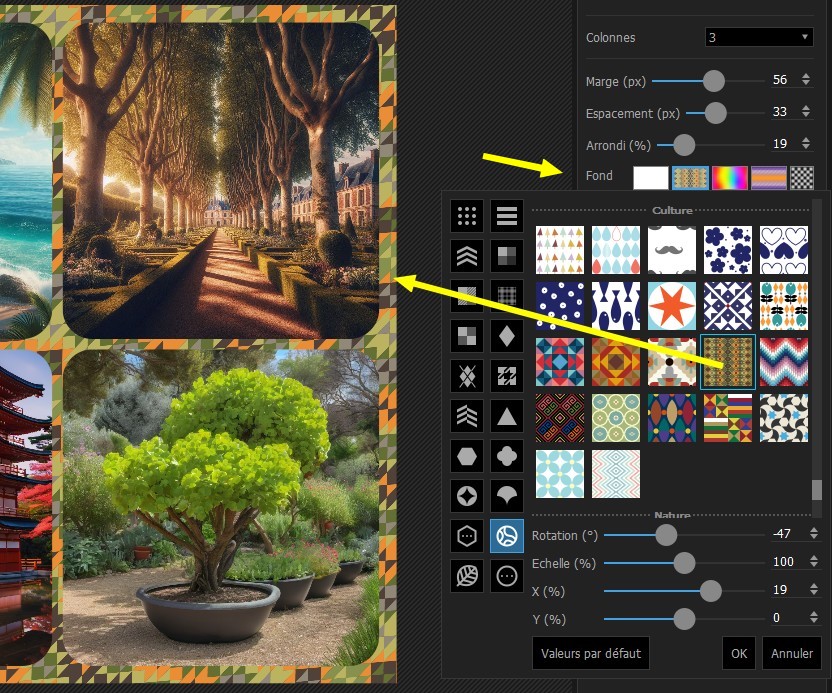Choose the pattern Fond swatch
This screenshot has width=832, height=693.
point(690,178)
